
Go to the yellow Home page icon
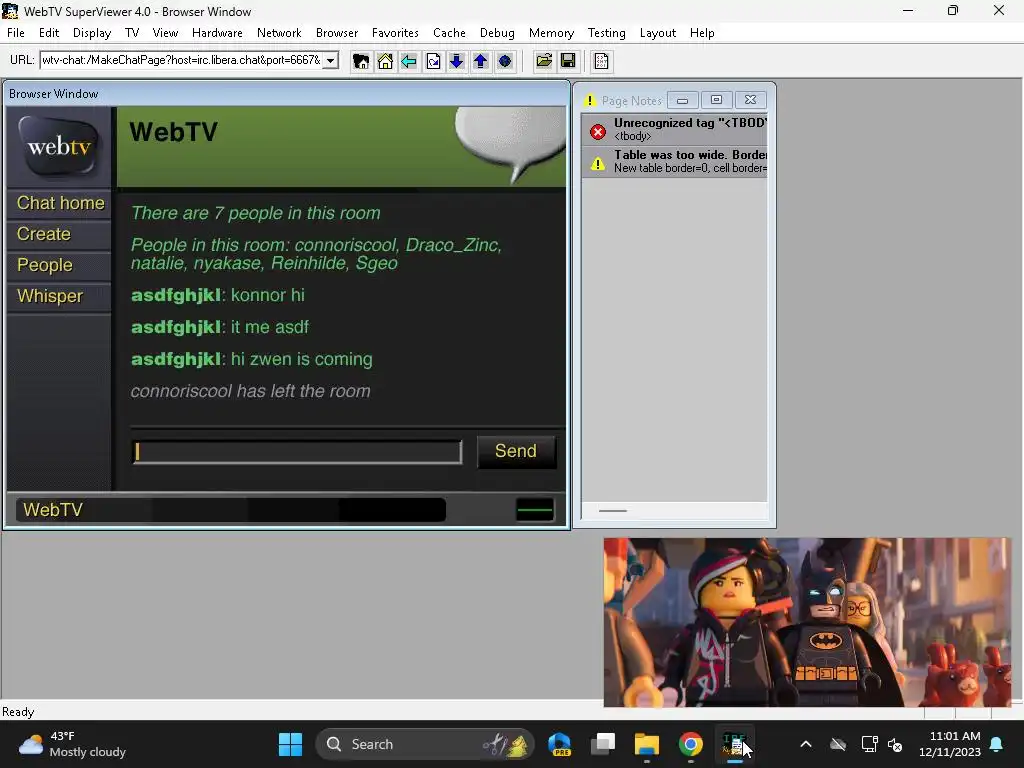[385, 61]
